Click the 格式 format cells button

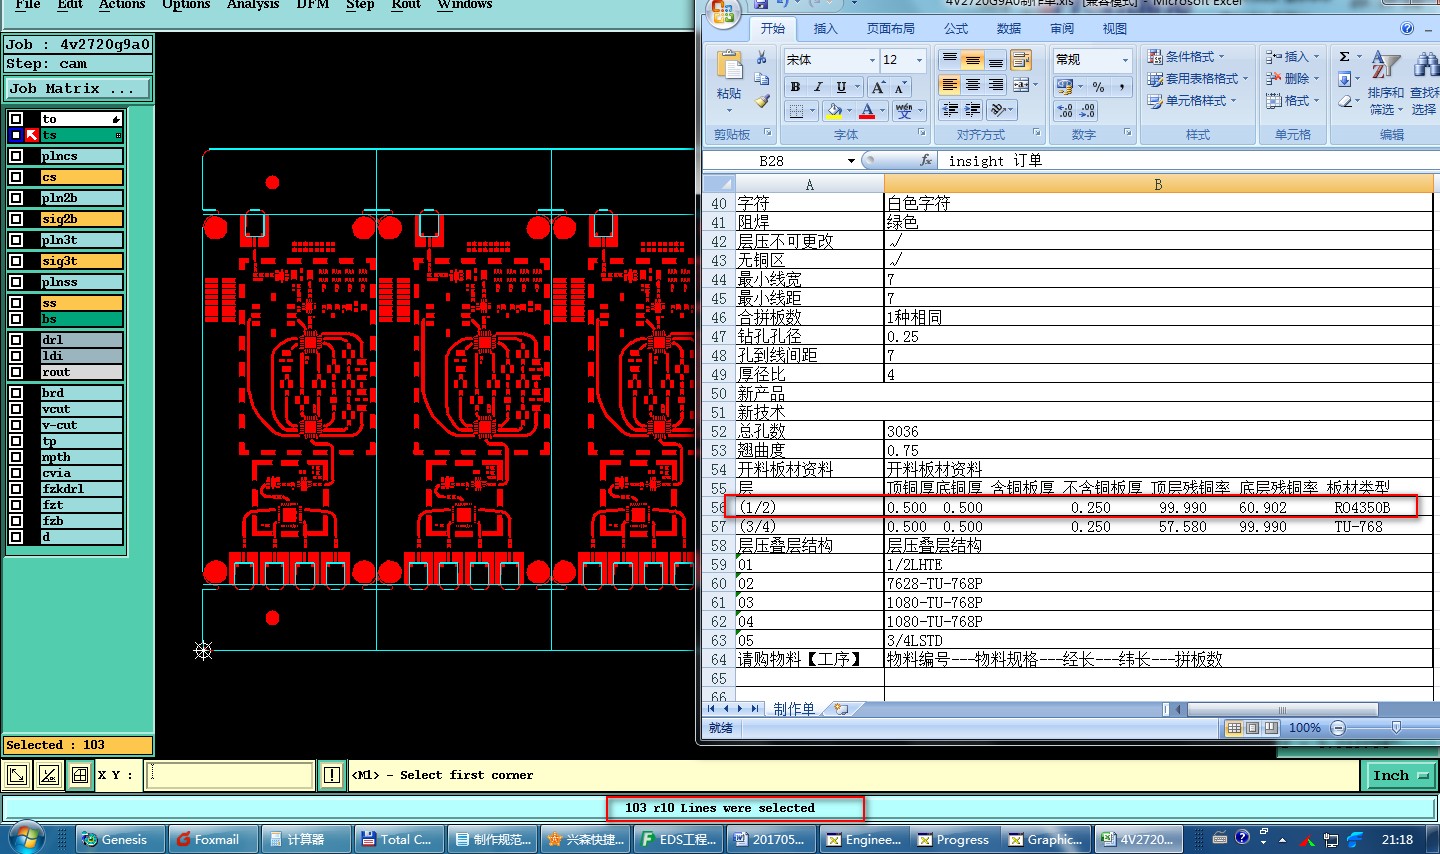1292,100
